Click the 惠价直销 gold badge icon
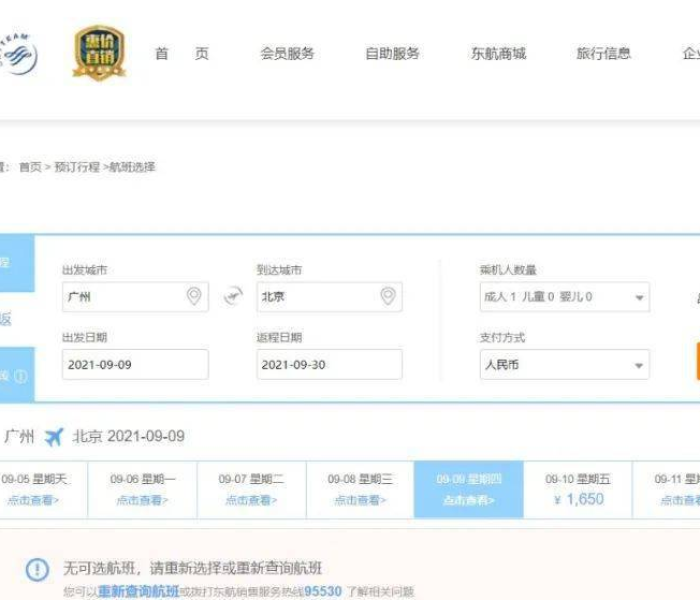This screenshot has width=700, height=600. pos(99,54)
